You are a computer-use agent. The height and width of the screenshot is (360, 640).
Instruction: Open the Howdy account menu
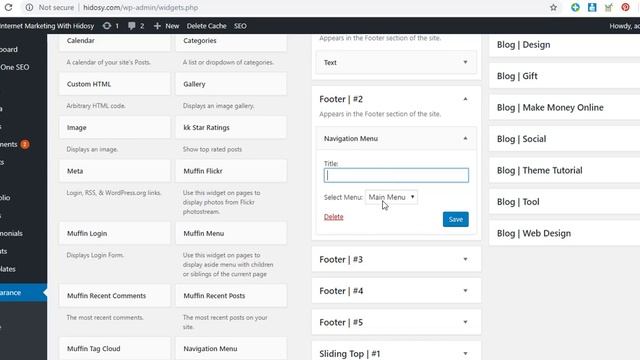pyautogui.click(x=624, y=26)
